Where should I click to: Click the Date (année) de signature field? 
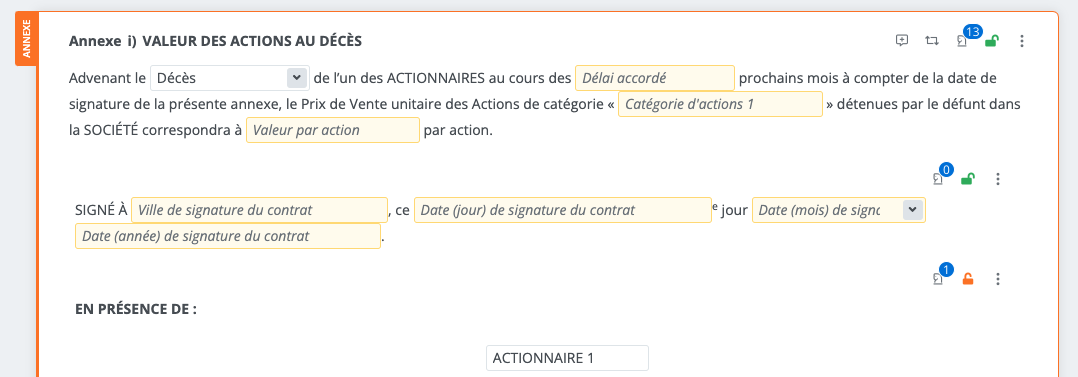228,236
